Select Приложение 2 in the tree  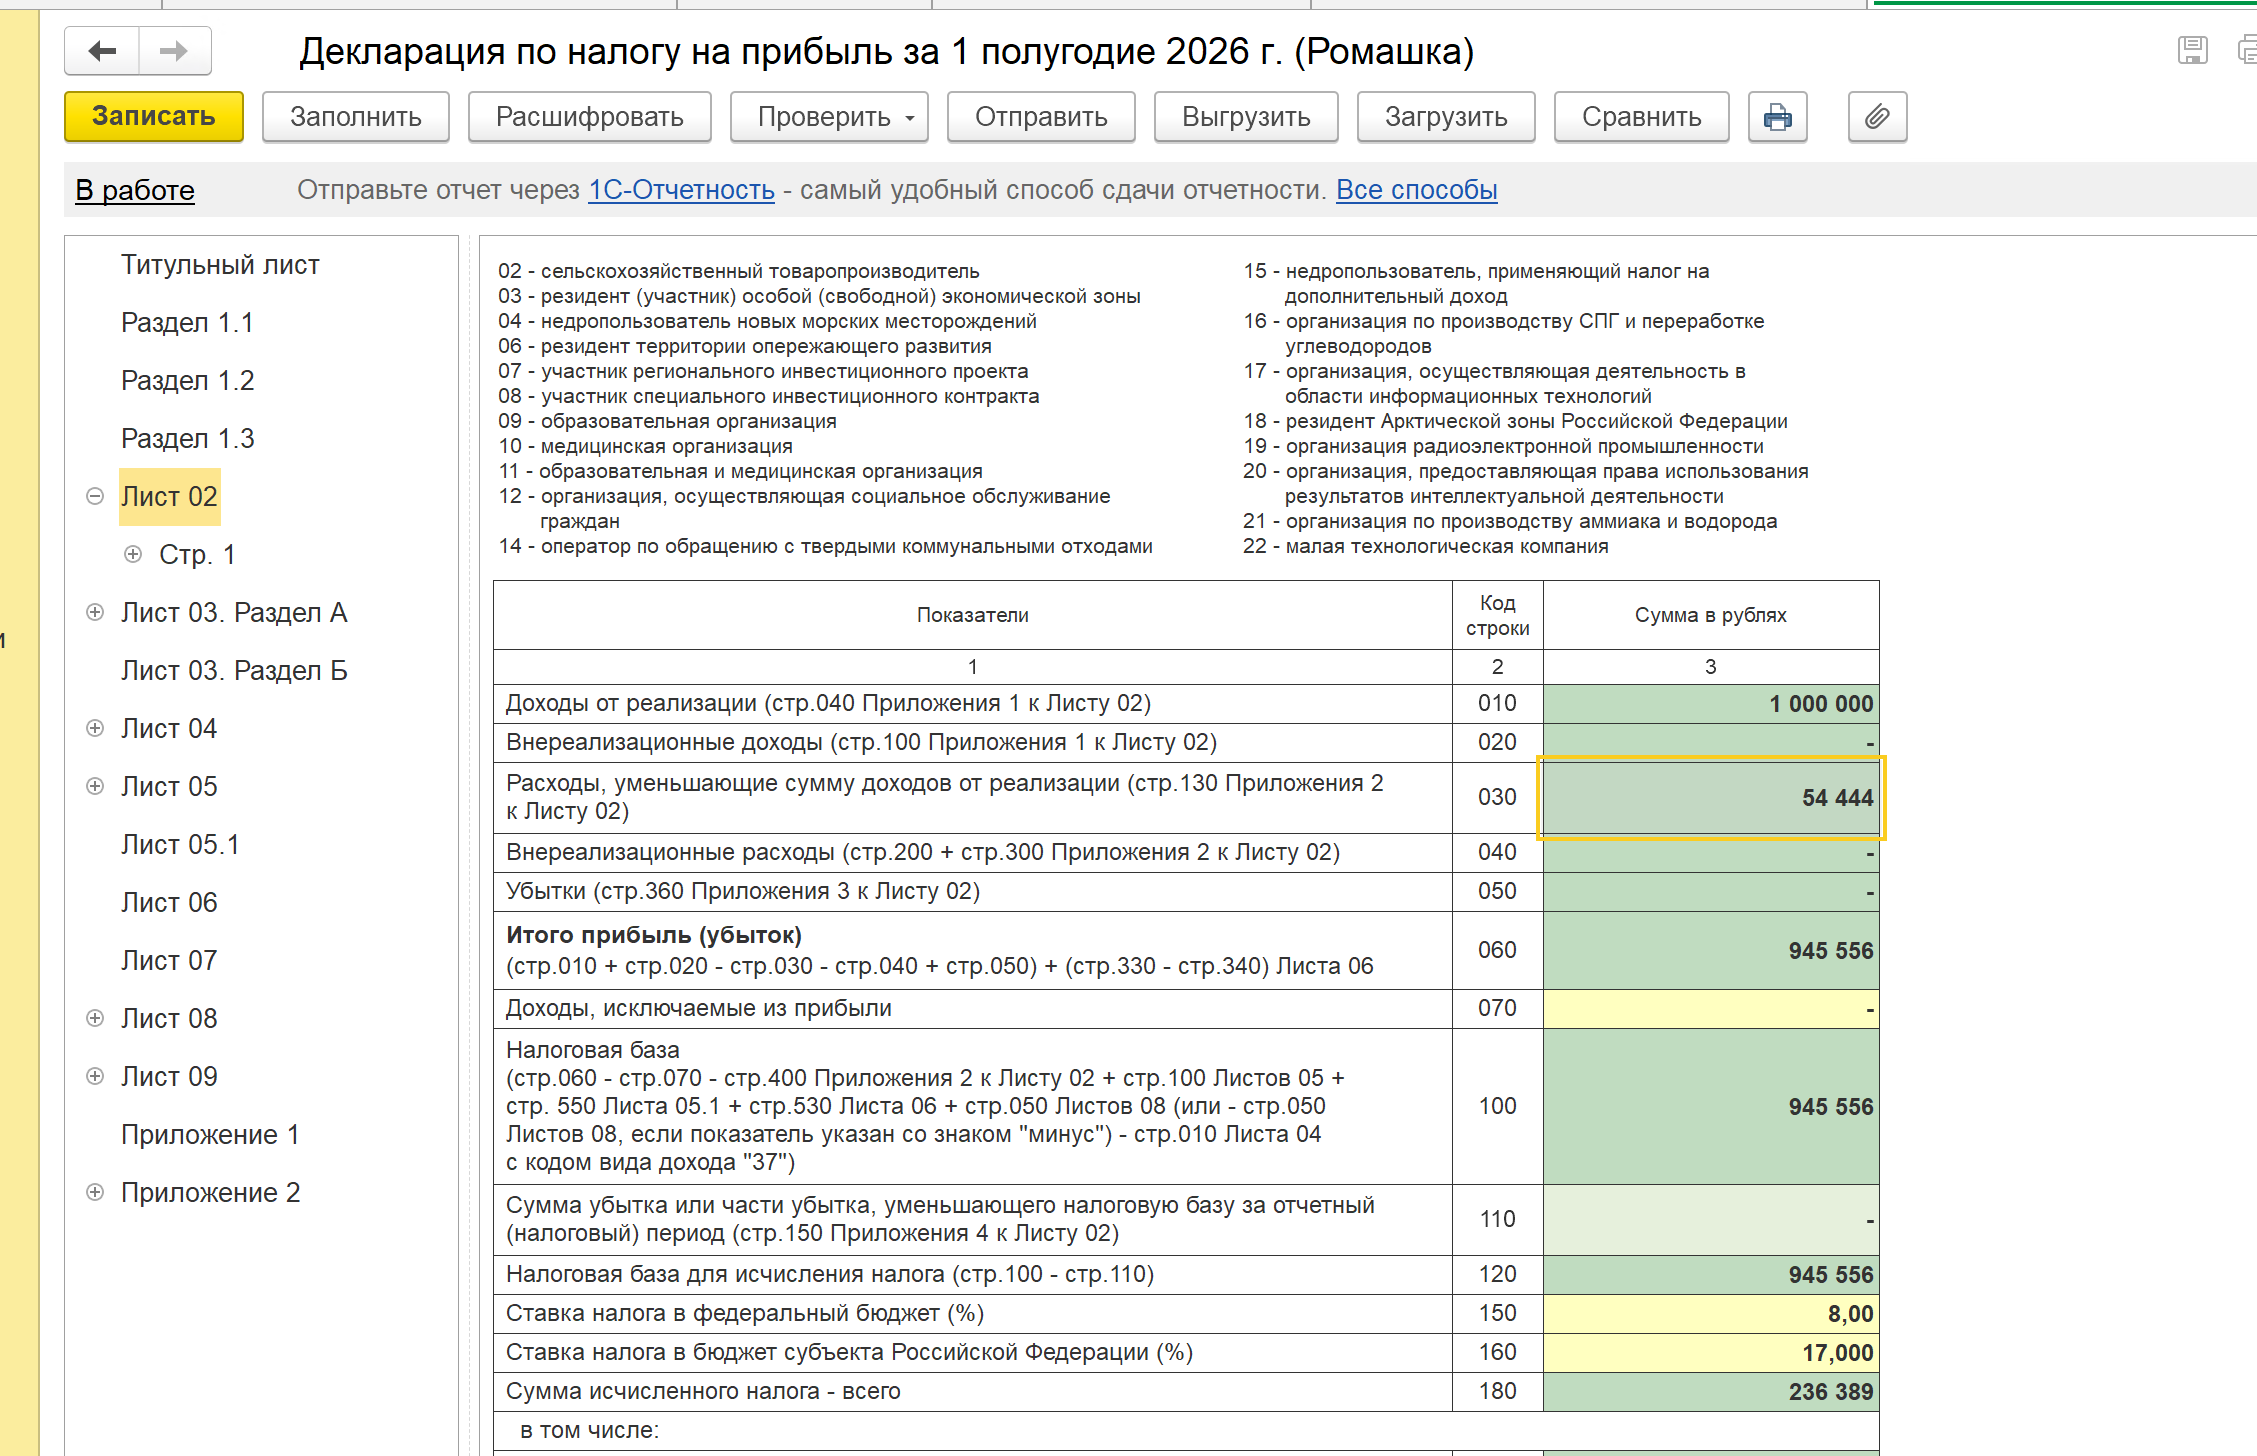210,1193
